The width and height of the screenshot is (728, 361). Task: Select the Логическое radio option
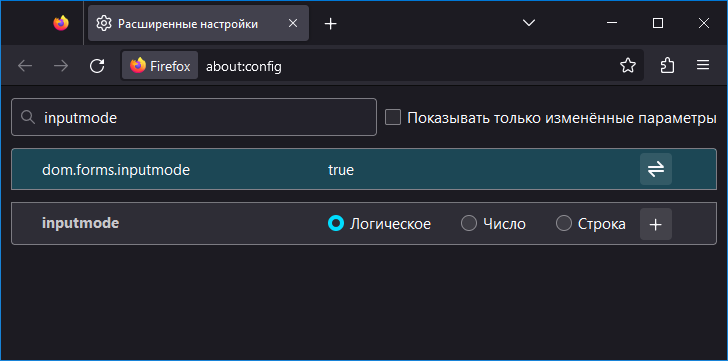[x=336, y=224]
